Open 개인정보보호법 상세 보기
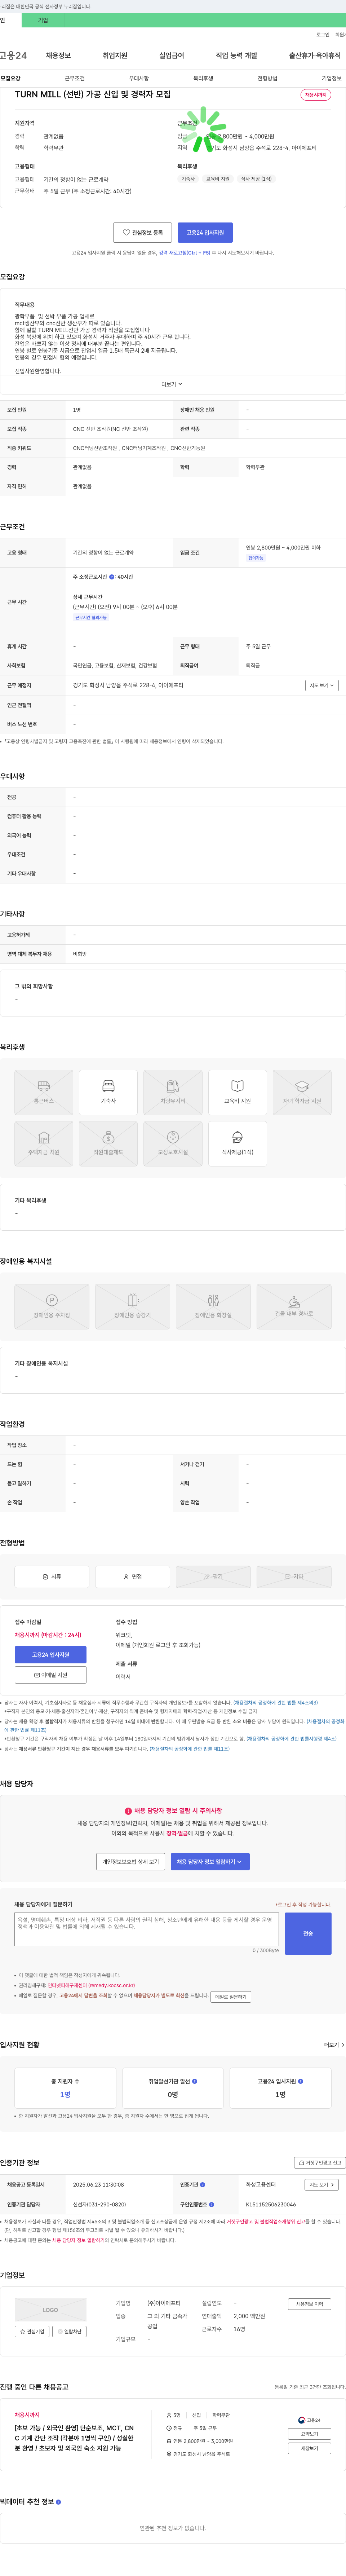346x2576 pixels. 130,1862
